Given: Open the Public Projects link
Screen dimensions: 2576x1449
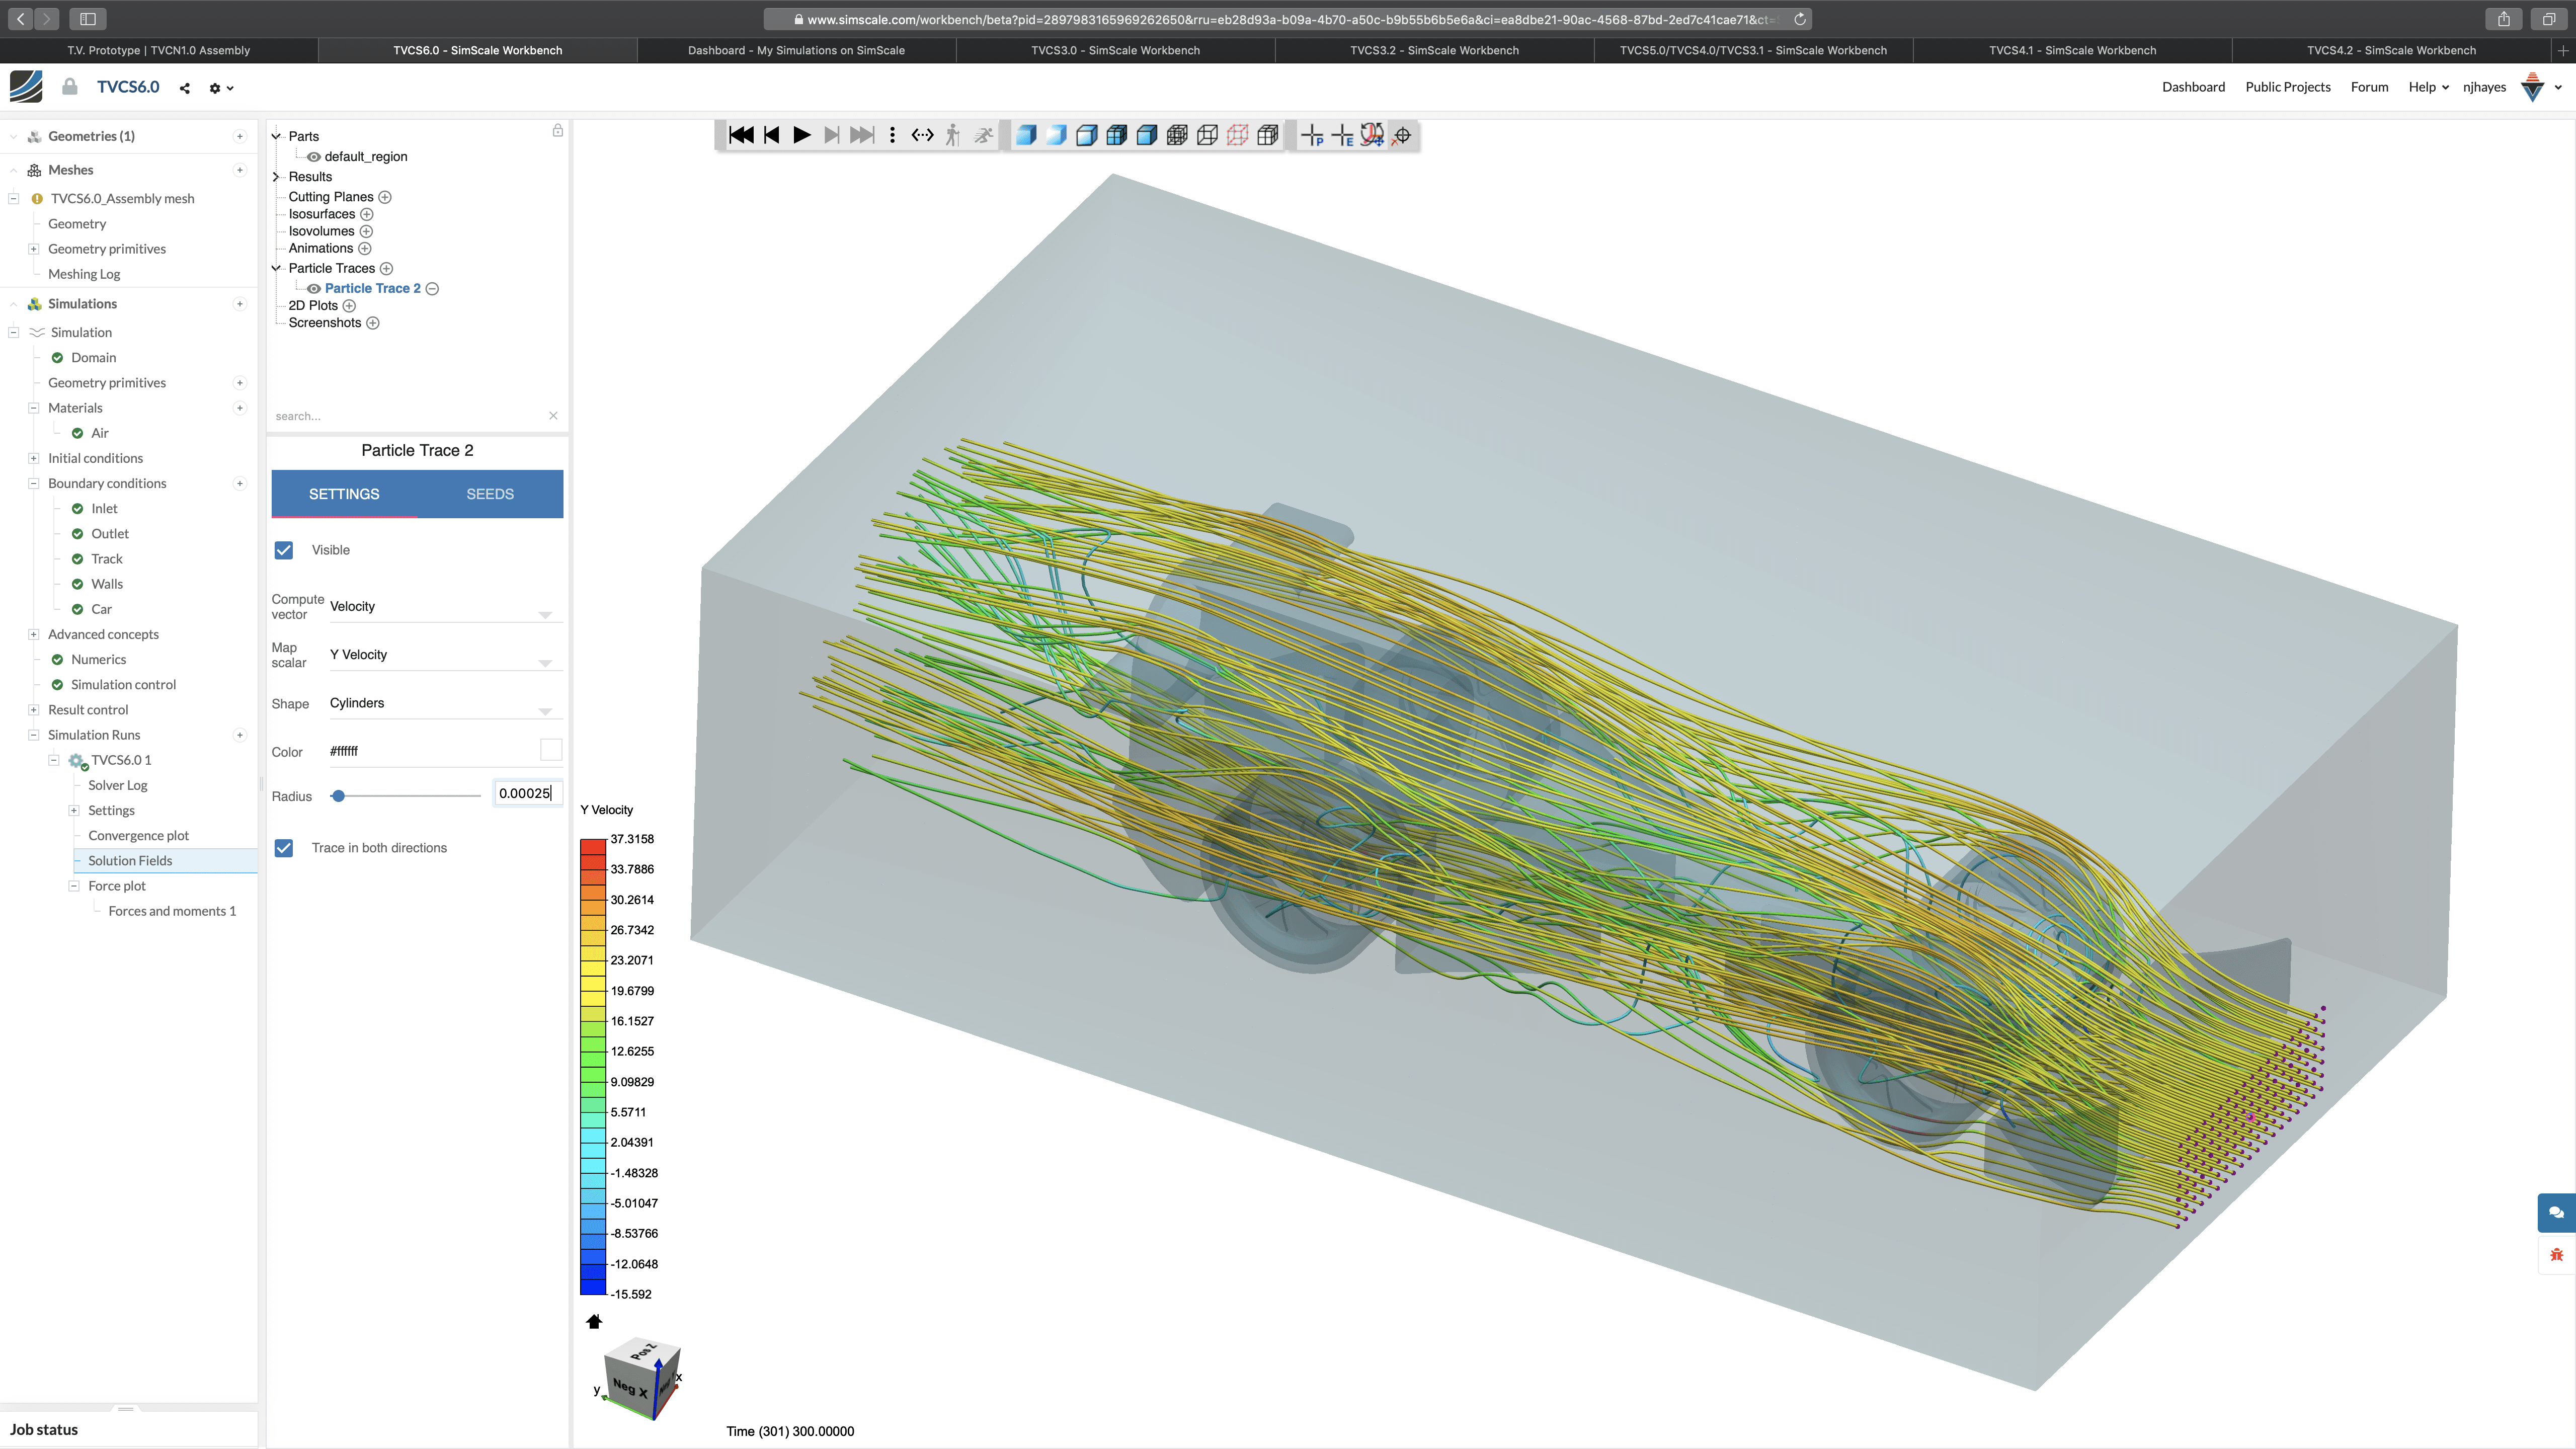Looking at the screenshot, I should pyautogui.click(x=2287, y=87).
